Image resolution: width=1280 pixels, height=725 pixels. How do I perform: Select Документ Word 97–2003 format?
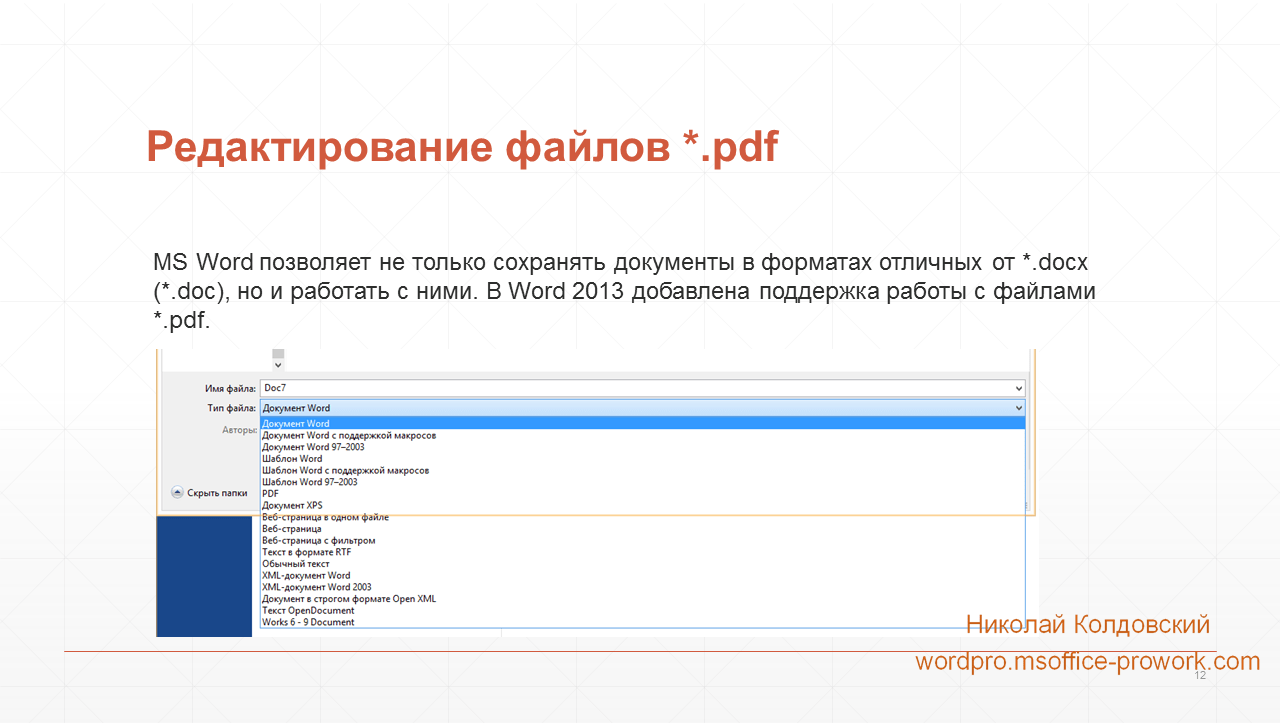[x=313, y=447]
